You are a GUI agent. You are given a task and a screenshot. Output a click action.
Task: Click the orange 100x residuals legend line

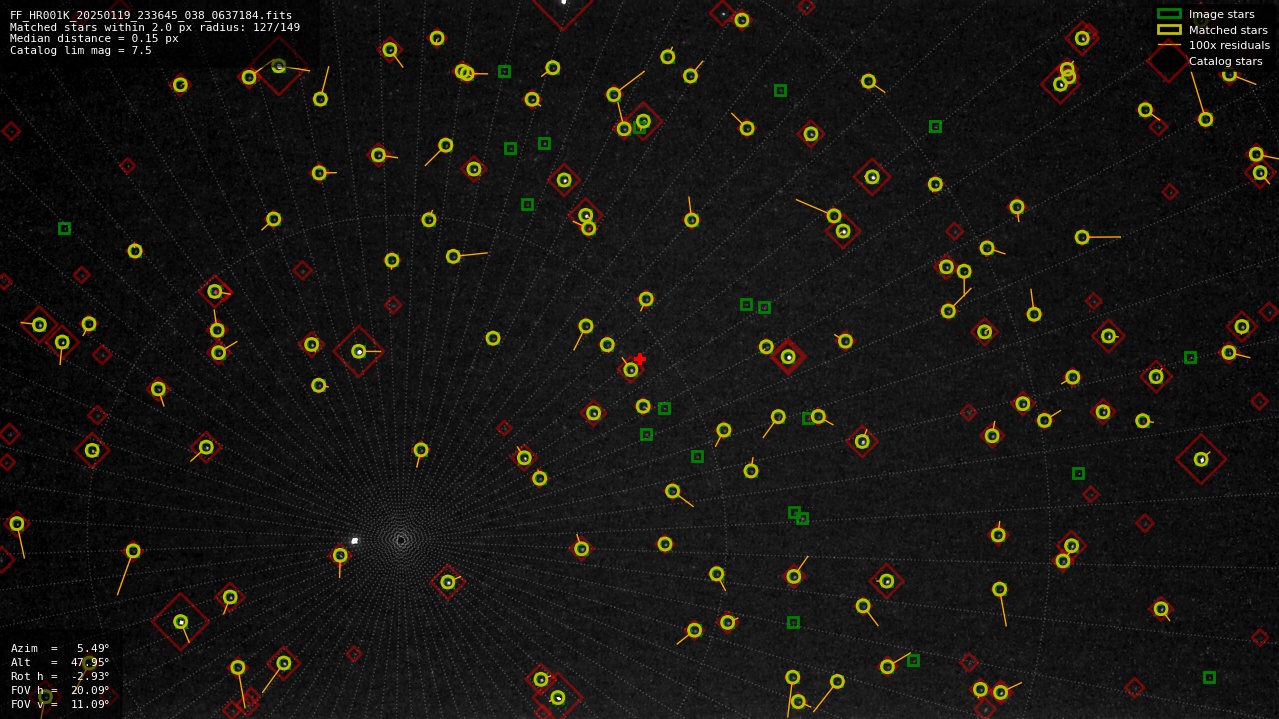[1169, 45]
